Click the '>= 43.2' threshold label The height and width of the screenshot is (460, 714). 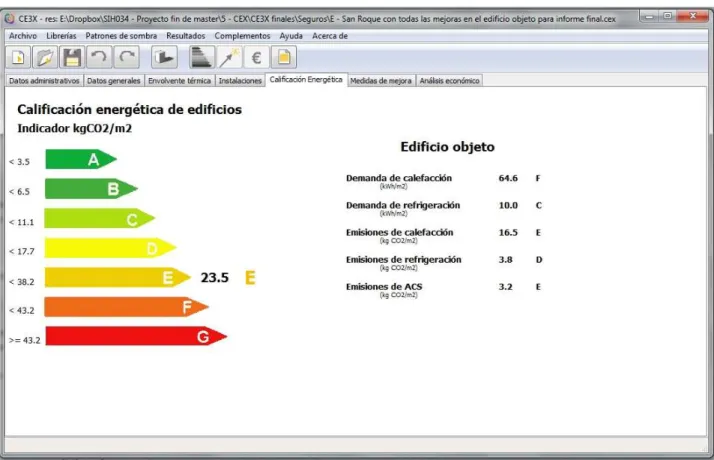(x=25, y=340)
